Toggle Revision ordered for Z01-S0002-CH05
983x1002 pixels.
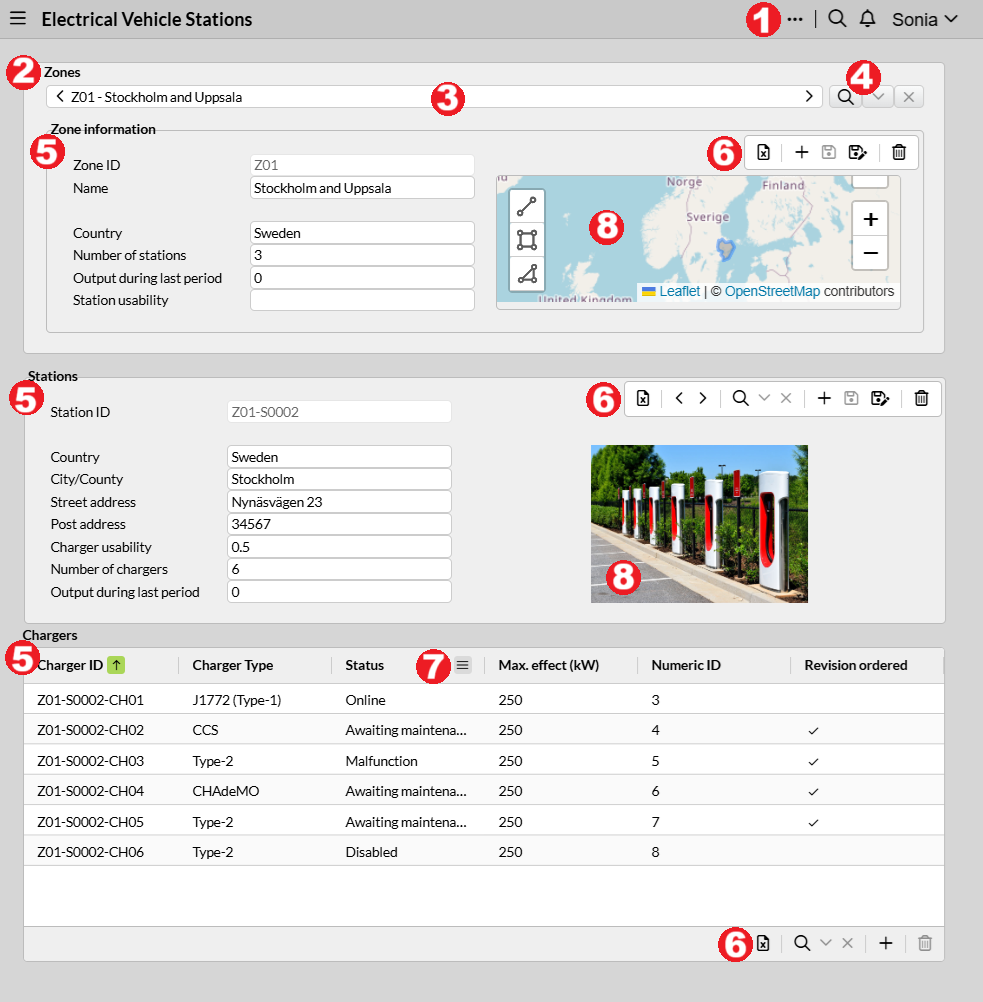coord(813,822)
